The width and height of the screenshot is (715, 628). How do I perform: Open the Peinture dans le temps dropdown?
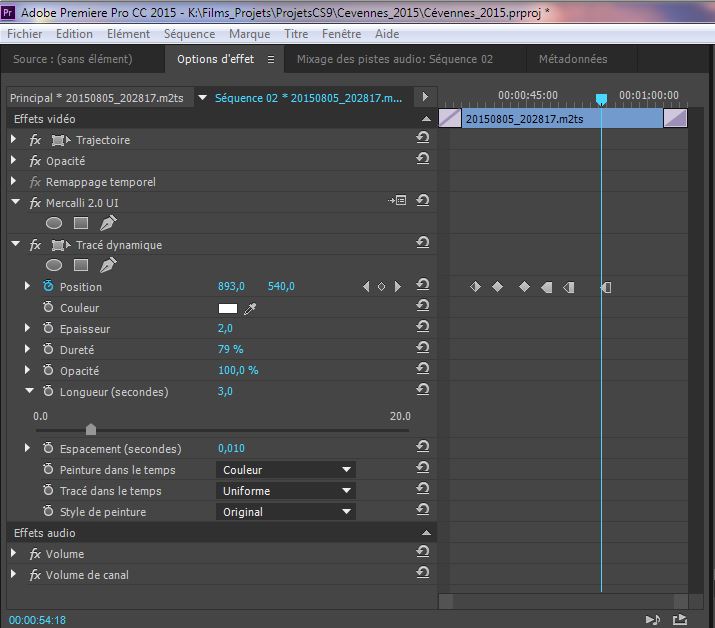click(x=286, y=470)
